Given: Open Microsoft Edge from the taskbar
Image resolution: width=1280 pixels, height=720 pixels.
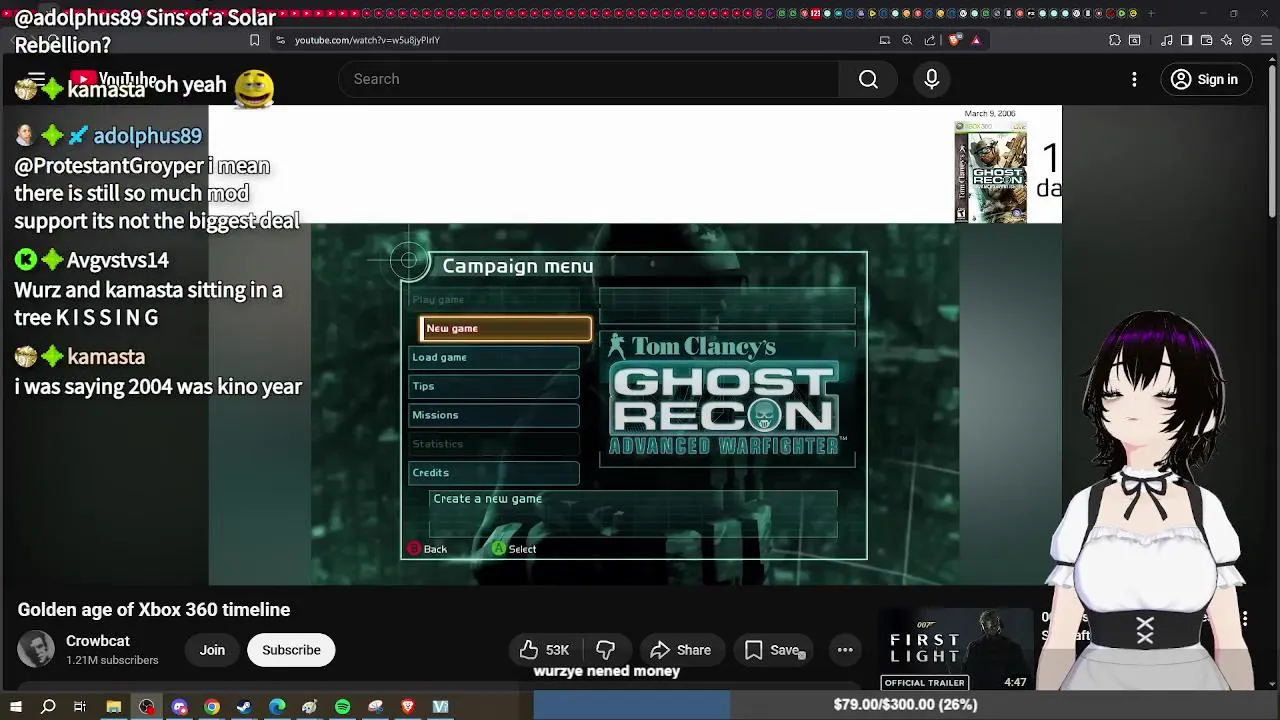Looking at the screenshot, I should (x=277, y=707).
